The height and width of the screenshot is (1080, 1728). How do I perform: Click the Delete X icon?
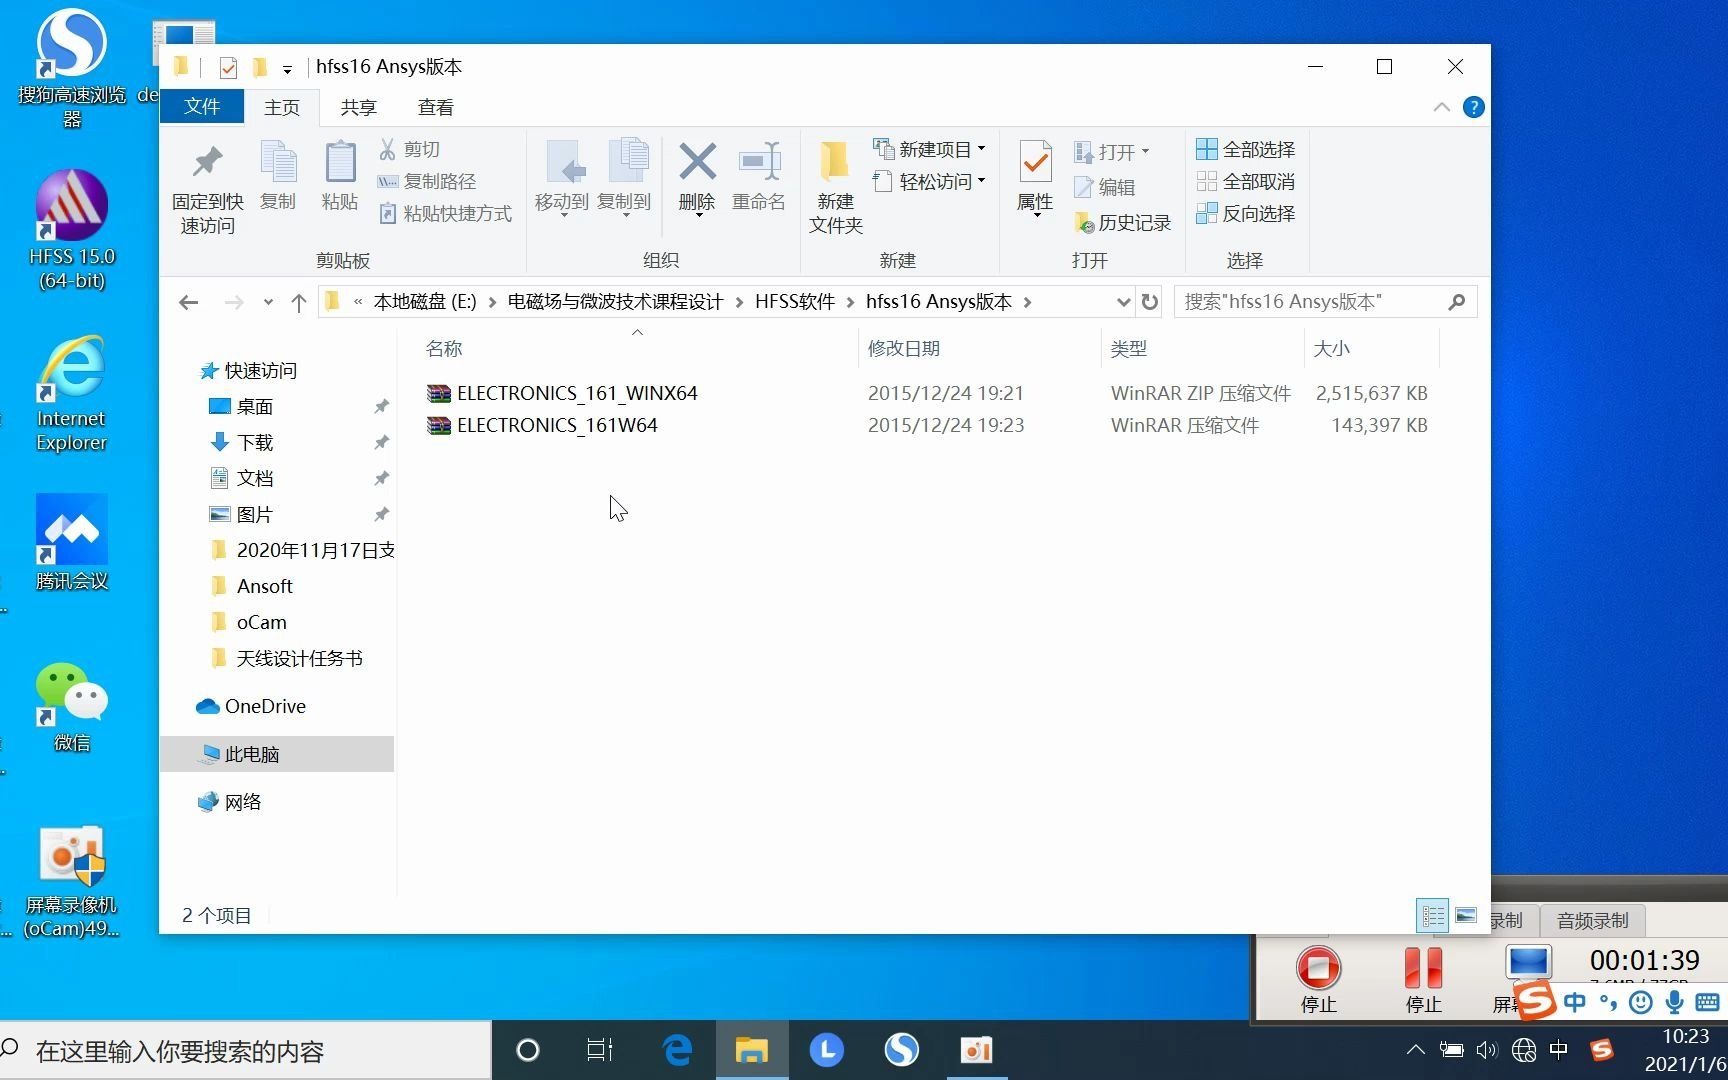click(697, 161)
